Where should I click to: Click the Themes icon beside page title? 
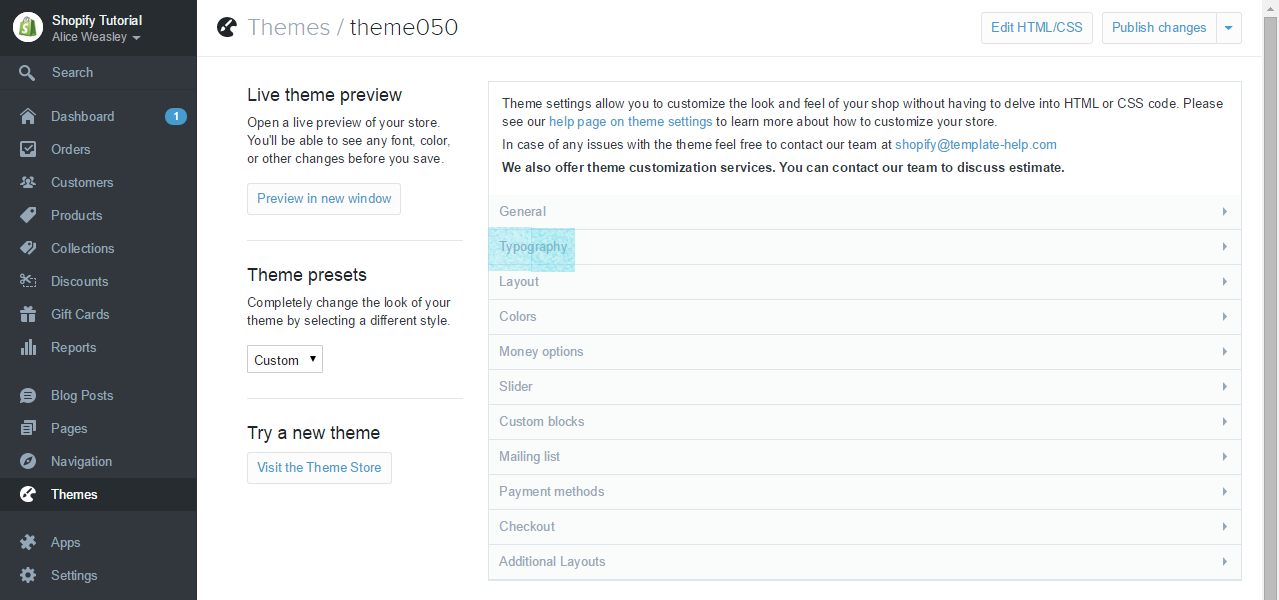226,27
